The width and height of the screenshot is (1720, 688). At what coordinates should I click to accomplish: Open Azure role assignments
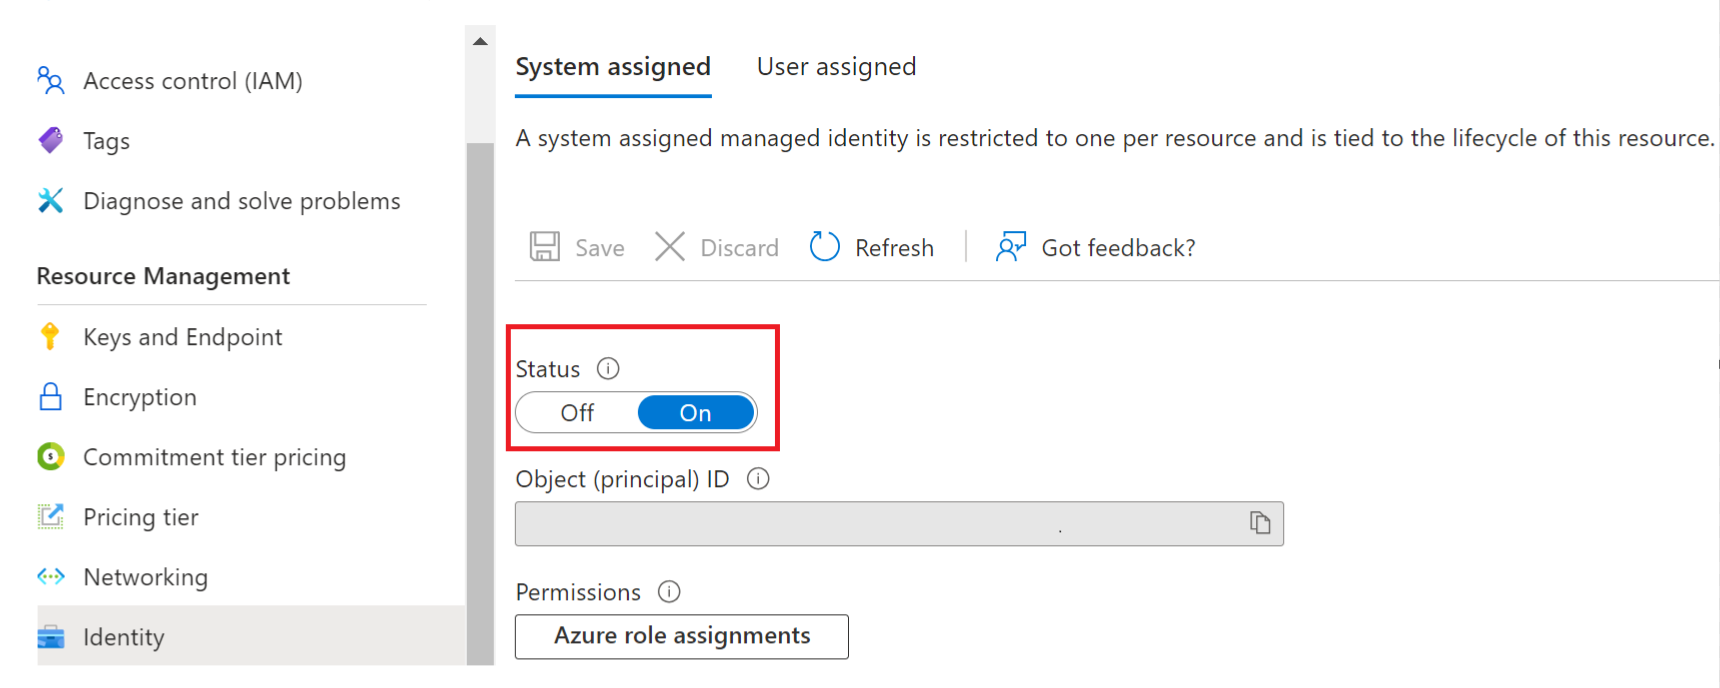[x=682, y=636]
